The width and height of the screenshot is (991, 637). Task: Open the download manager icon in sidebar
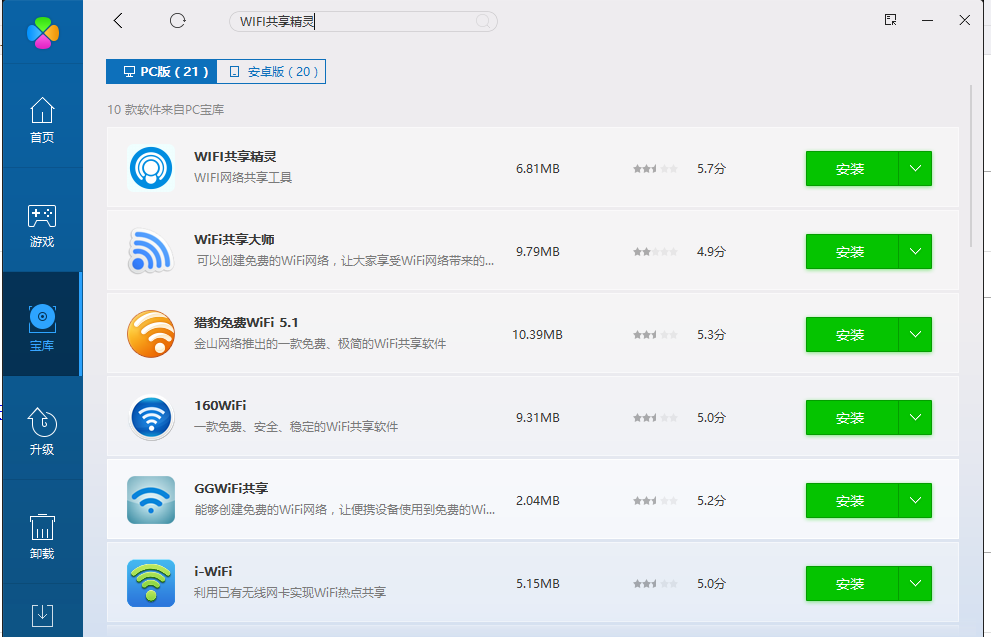[x=42, y=616]
